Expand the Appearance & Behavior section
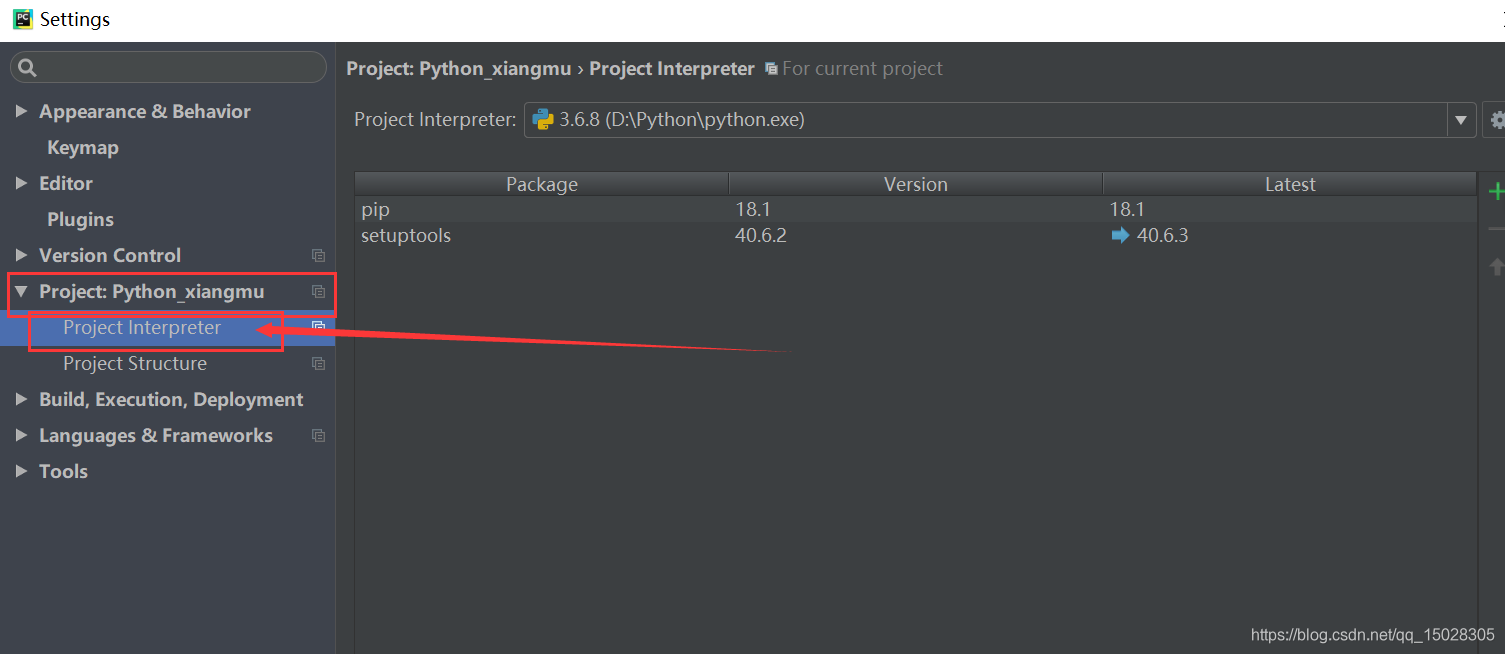Image resolution: width=1505 pixels, height=654 pixels. click(21, 111)
